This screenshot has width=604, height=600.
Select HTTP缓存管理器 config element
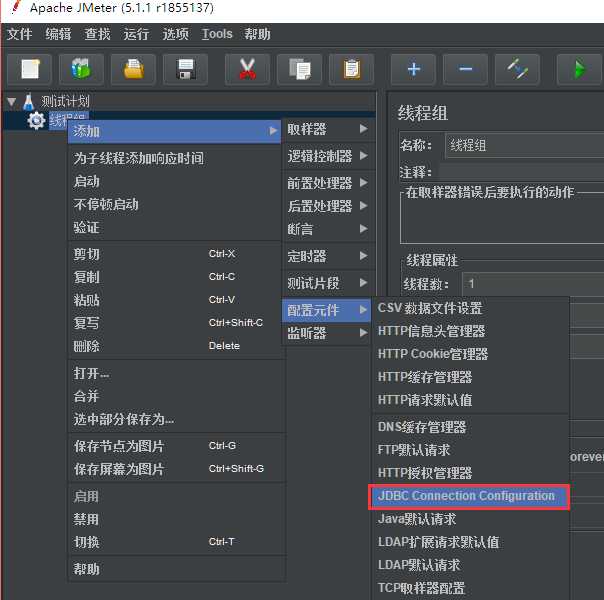point(471,377)
